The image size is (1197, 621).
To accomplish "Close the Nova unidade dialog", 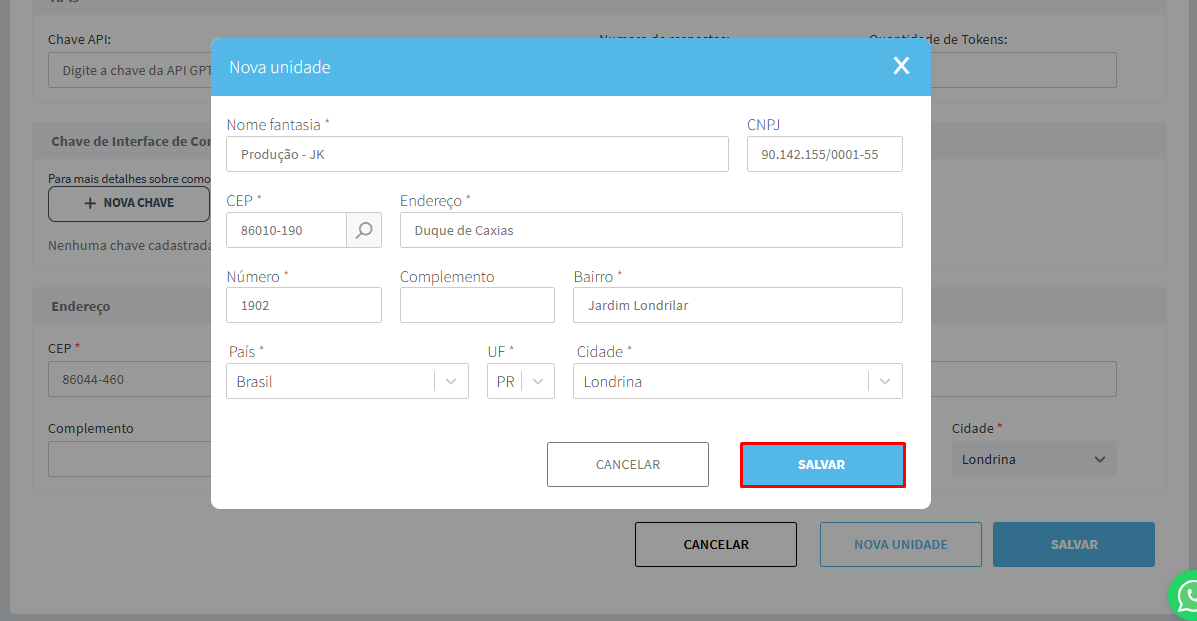I will click(901, 66).
